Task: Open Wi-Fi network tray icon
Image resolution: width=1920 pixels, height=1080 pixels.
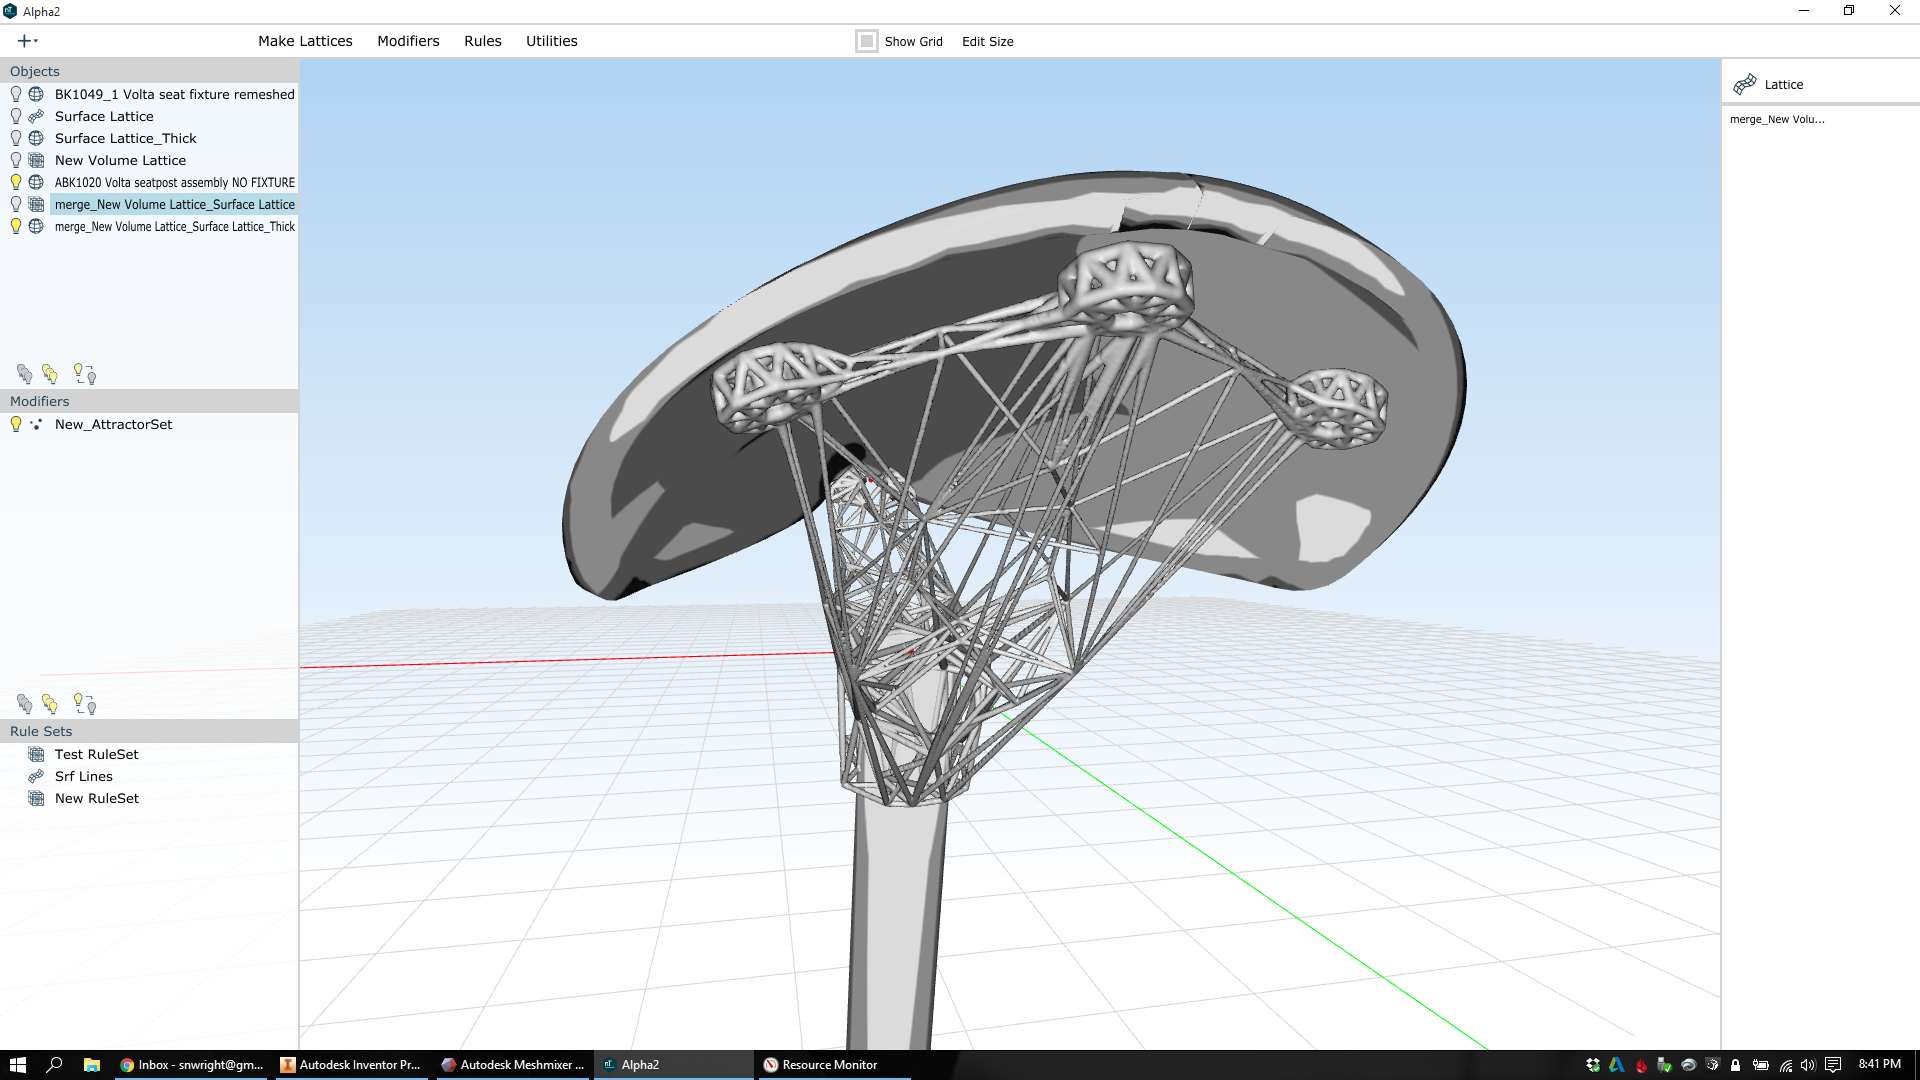Action: (x=1786, y=1065)
